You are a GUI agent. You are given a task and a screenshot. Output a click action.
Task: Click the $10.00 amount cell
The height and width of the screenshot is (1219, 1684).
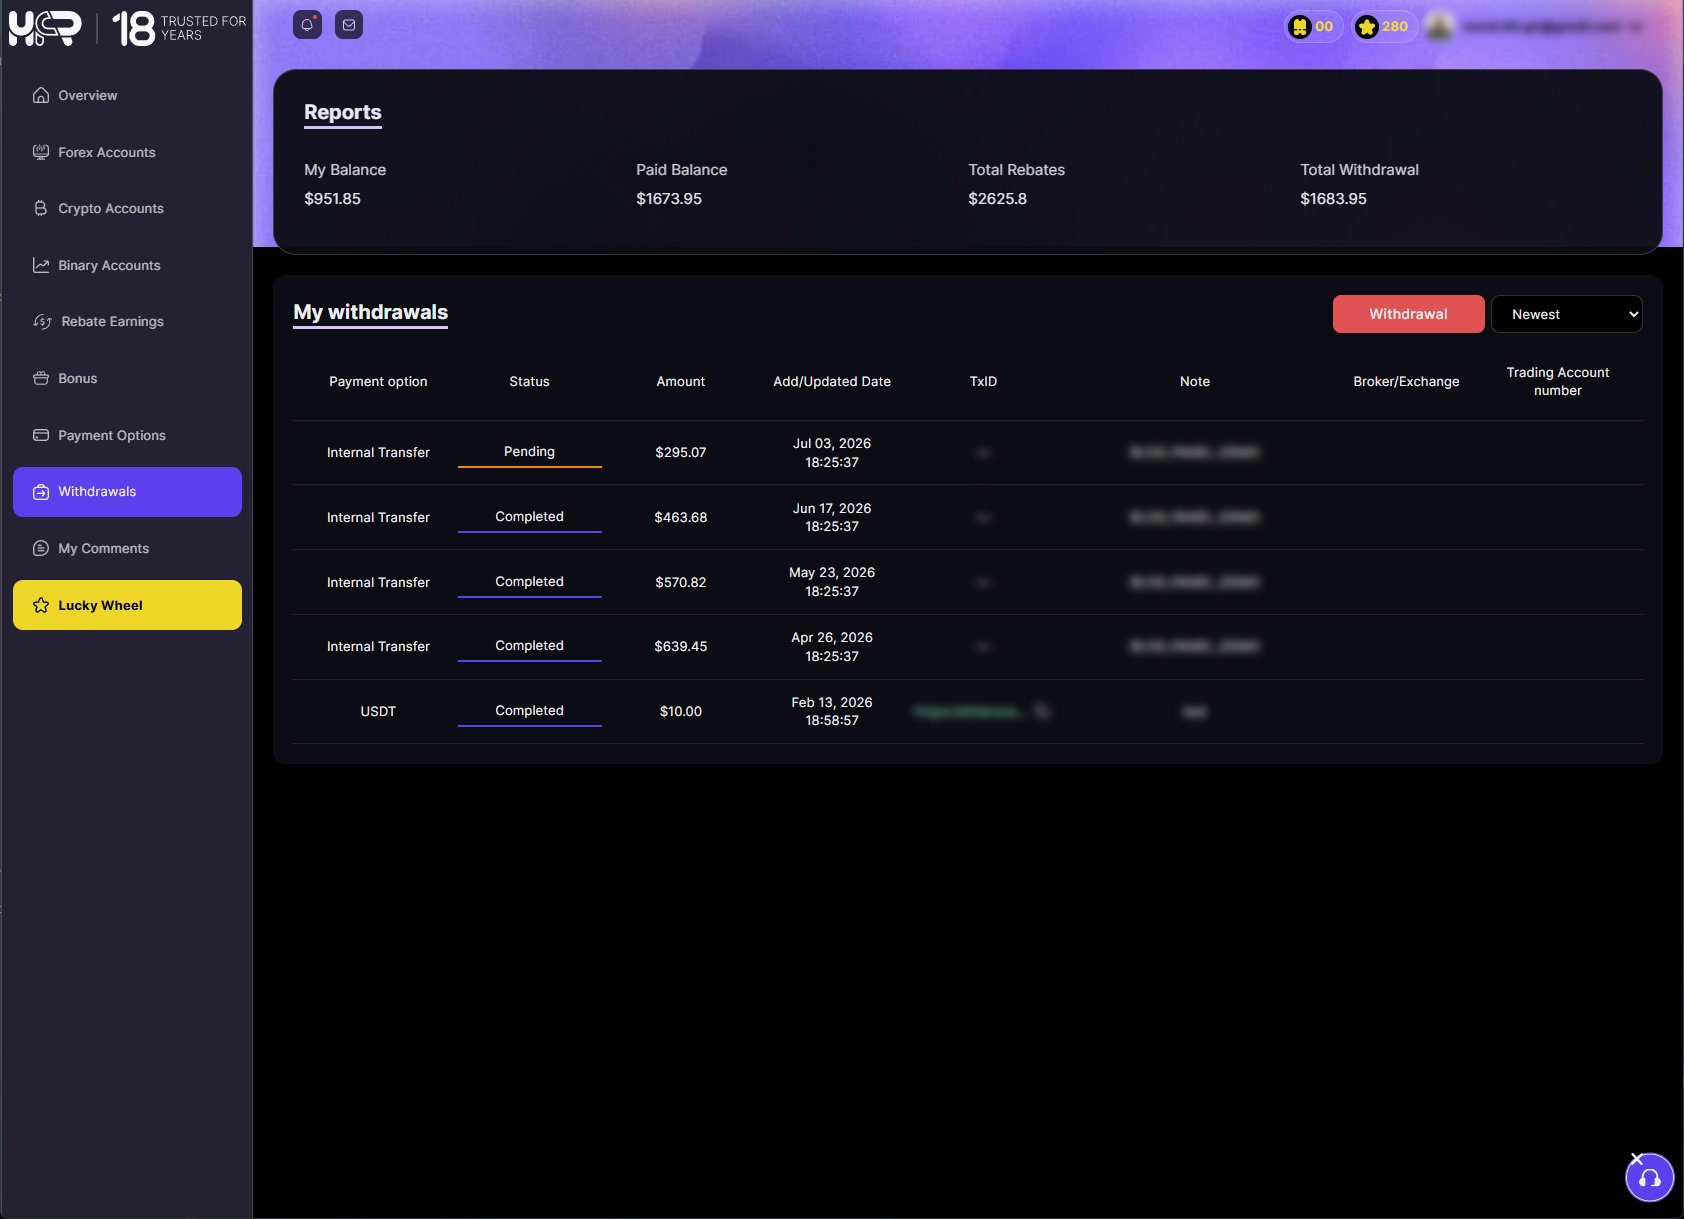[681, 711]
